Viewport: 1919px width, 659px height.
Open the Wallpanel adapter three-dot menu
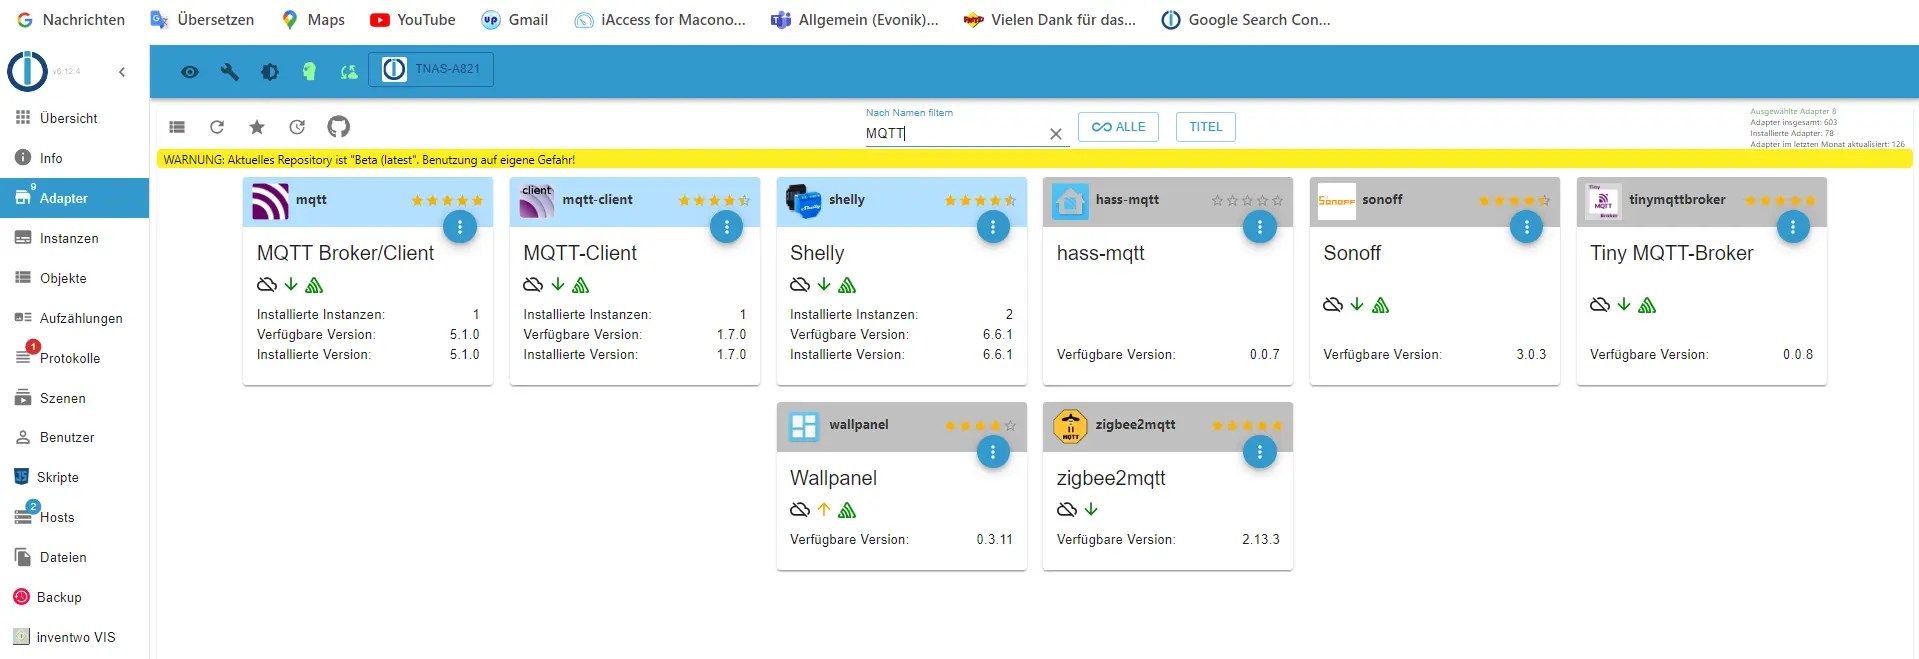point(993,452)
